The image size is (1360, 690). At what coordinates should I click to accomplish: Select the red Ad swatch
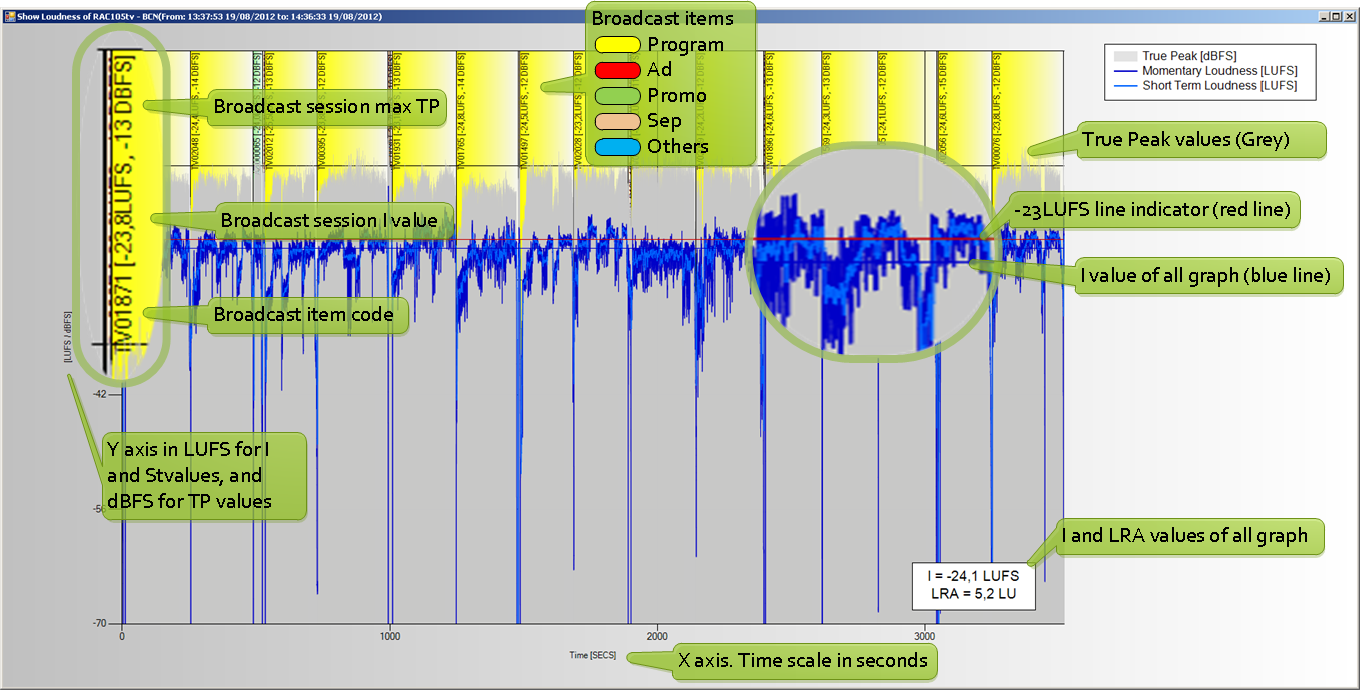(x=617, y=70)
